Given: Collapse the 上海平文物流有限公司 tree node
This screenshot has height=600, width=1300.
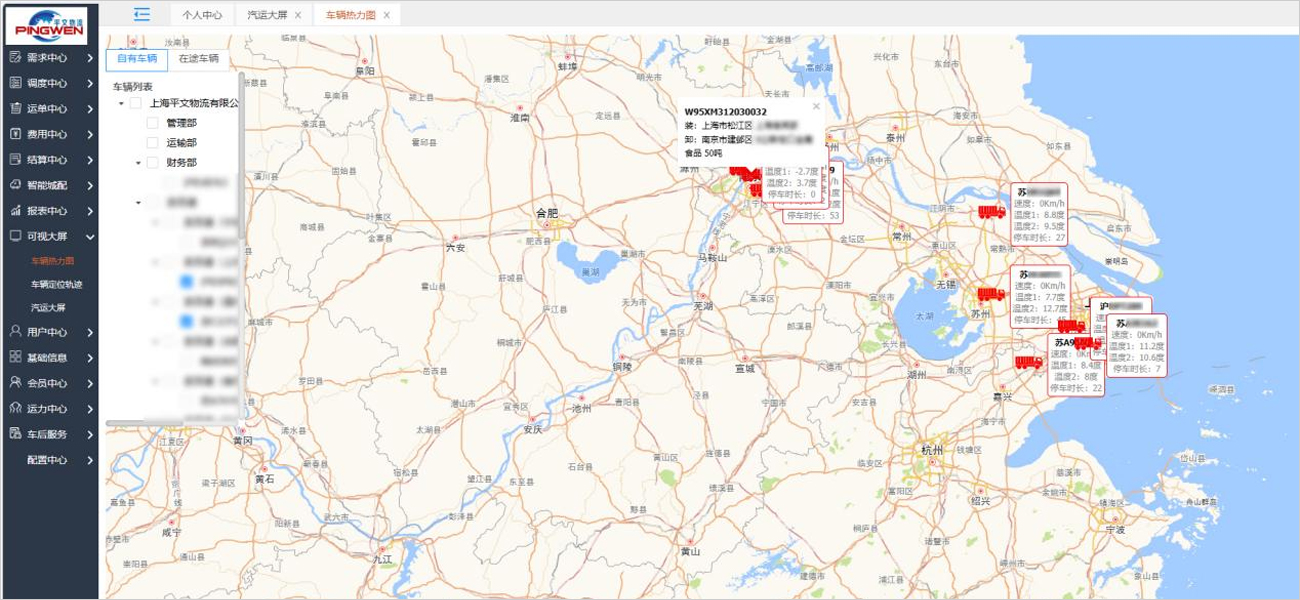Looking at the screenshot, I should (x=122, y=103).
